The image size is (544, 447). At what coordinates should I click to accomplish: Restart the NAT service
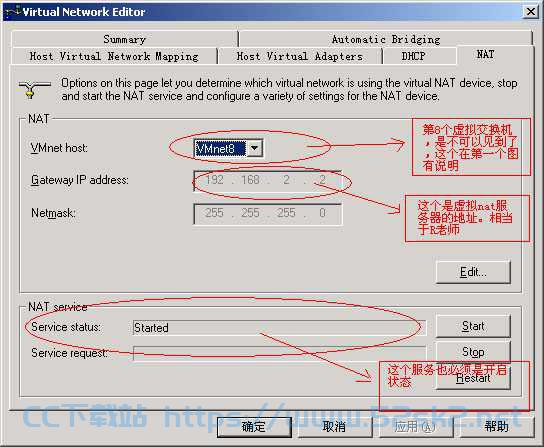pyautogui.click(x=473, y=378)
